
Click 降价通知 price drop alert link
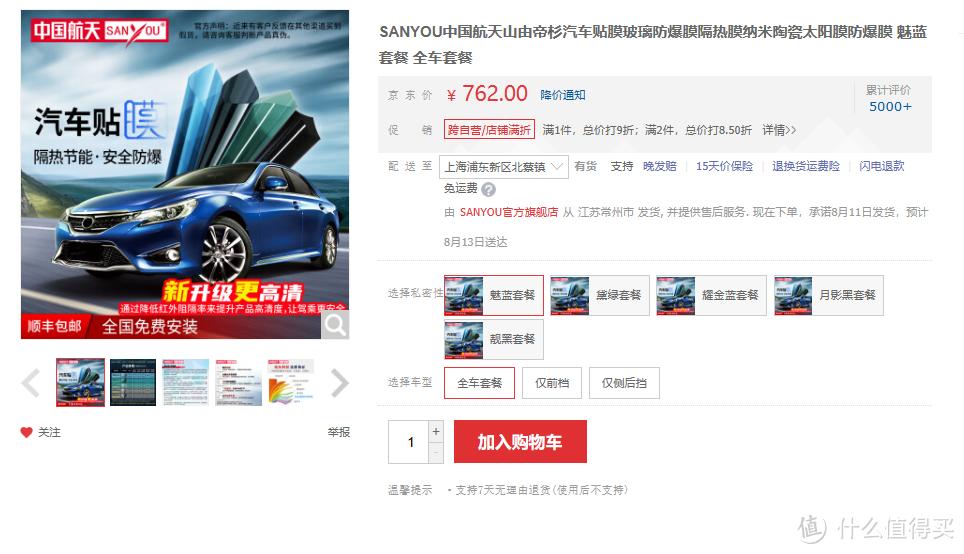[563, 95]
